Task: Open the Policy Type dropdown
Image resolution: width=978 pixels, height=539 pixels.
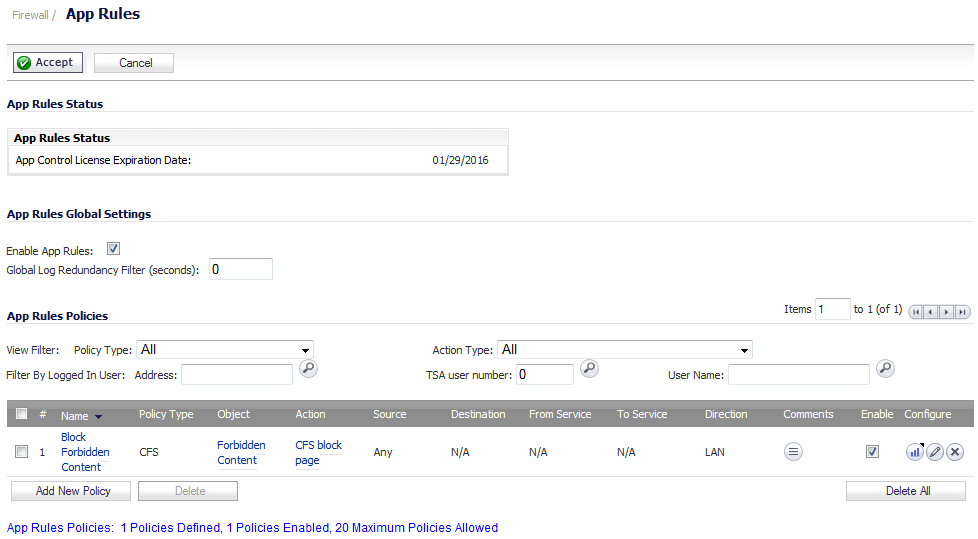Action: 225,349
